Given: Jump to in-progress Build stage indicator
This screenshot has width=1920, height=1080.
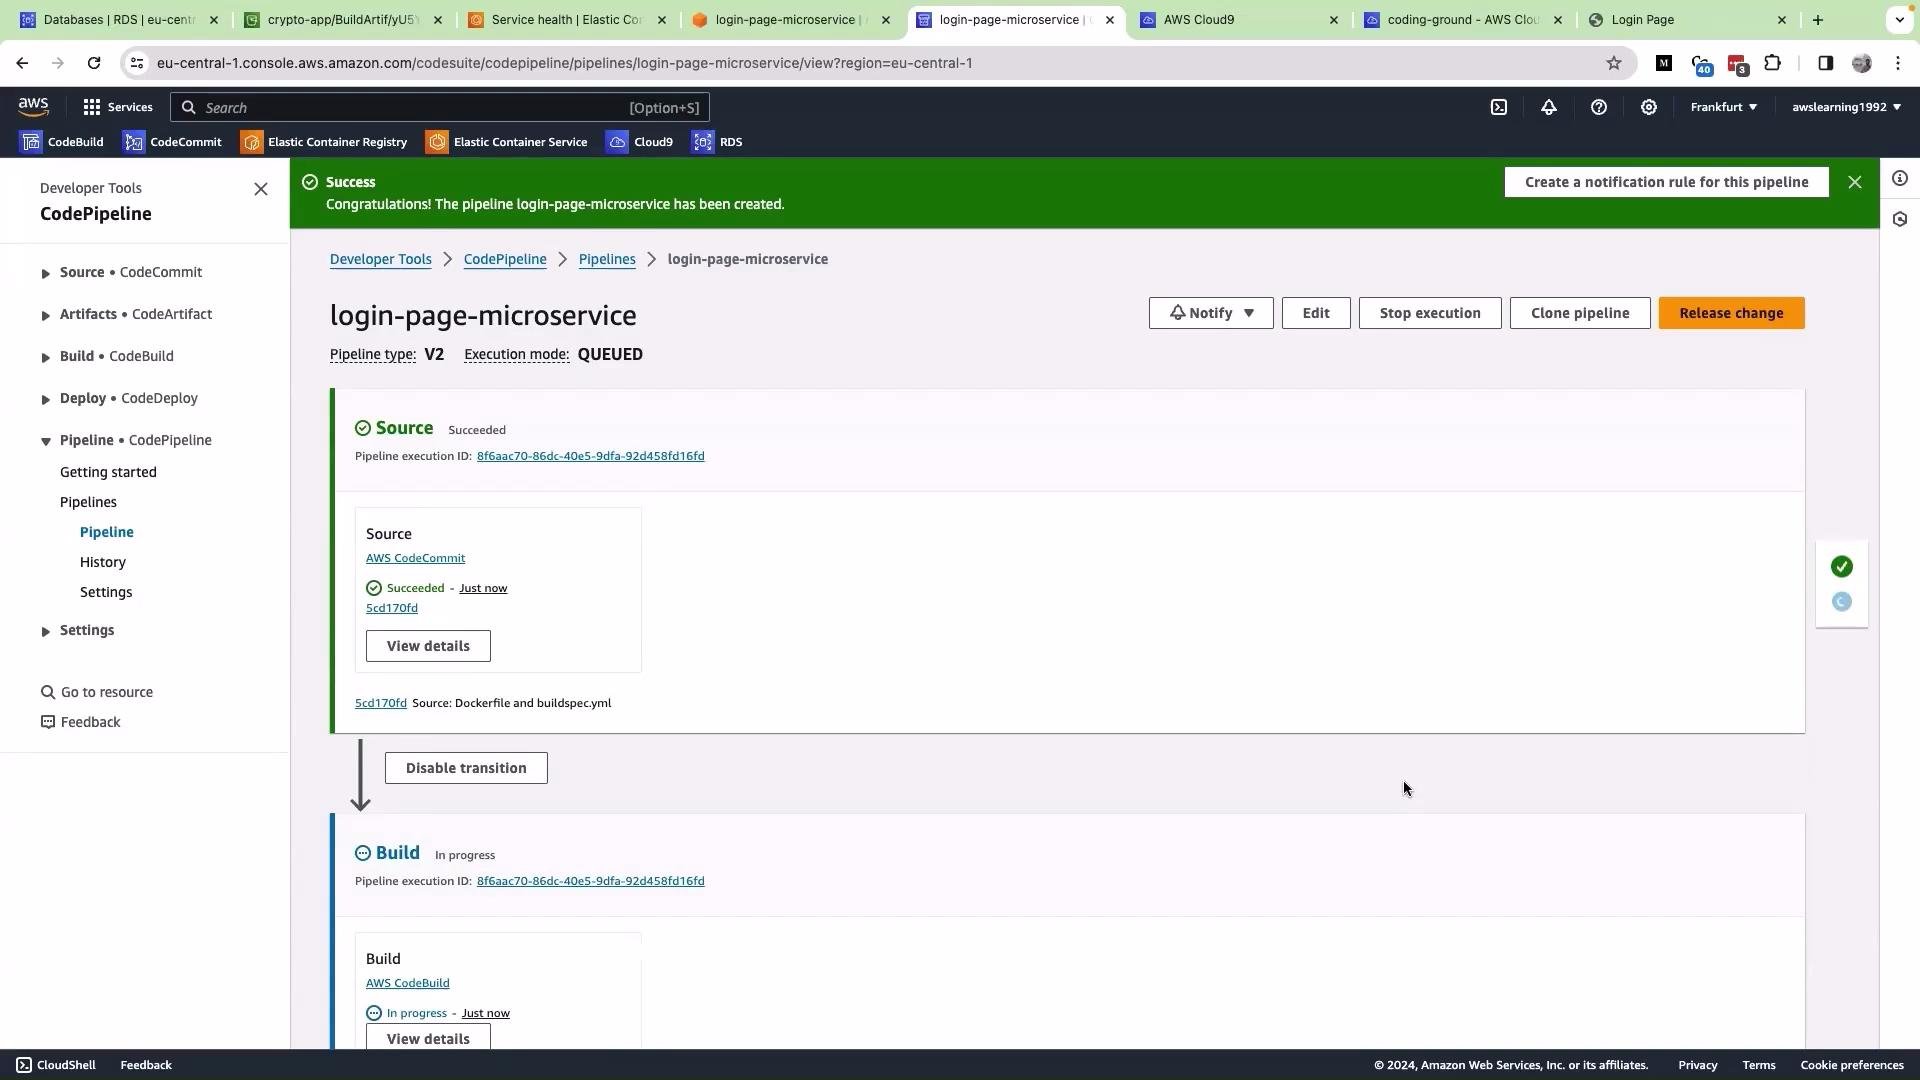Looking at the screenshot, I should coord(1842,602).
